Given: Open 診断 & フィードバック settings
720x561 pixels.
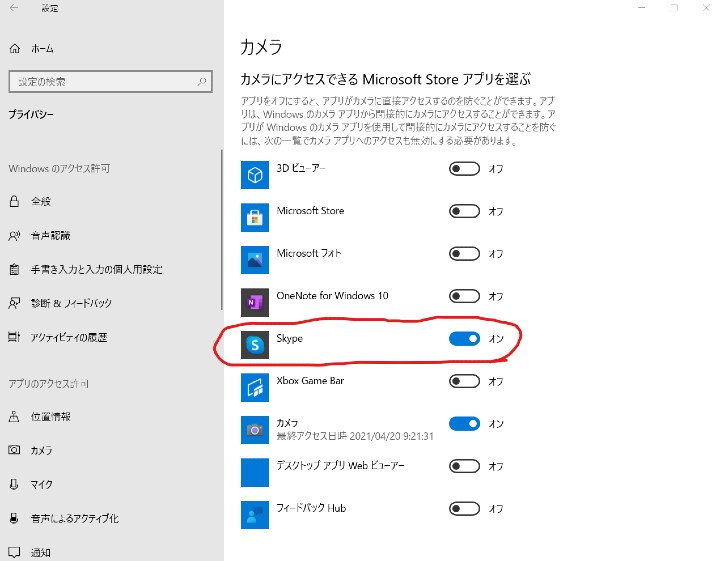Looking at the screenshot, I should (x=71, y=303).
